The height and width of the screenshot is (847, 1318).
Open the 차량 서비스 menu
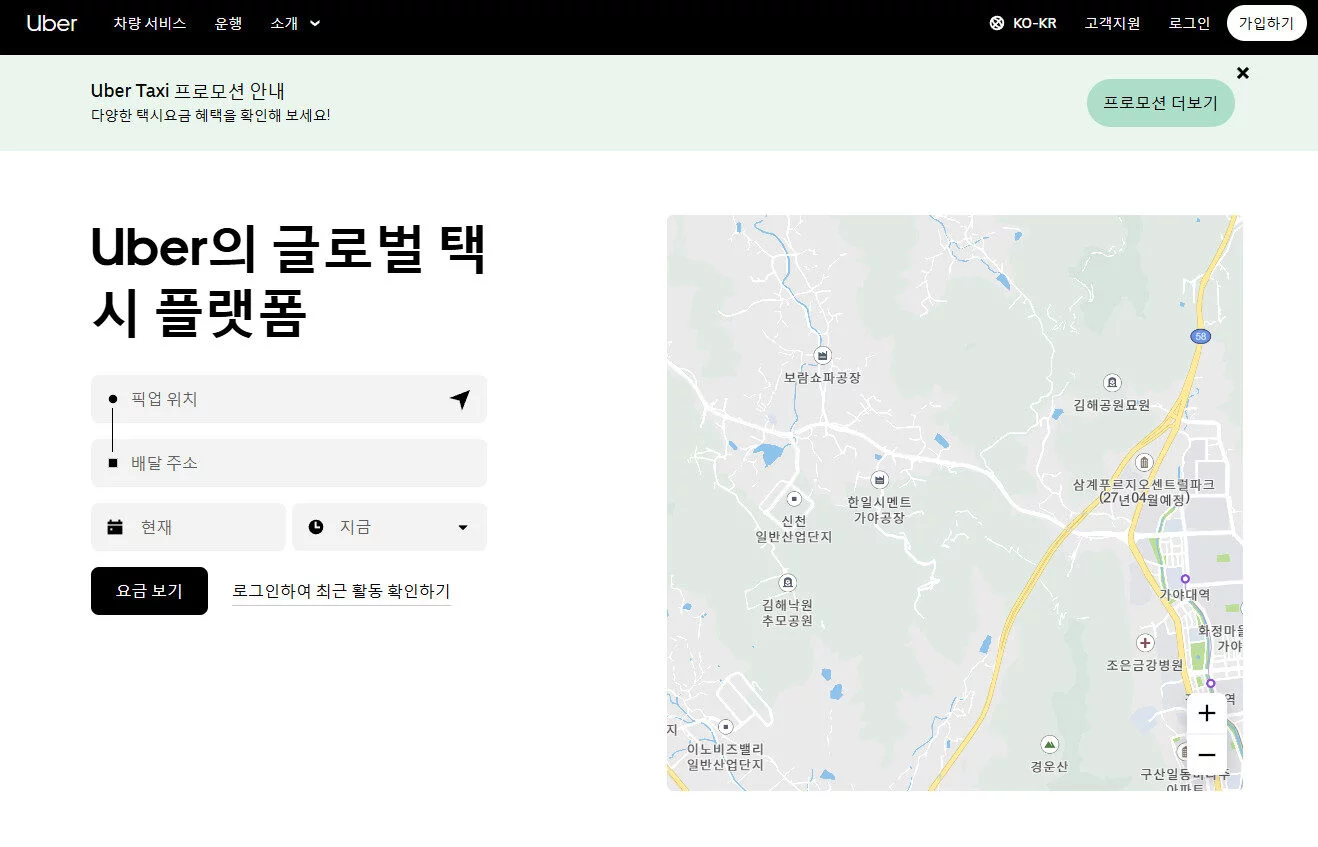point(150,23)
